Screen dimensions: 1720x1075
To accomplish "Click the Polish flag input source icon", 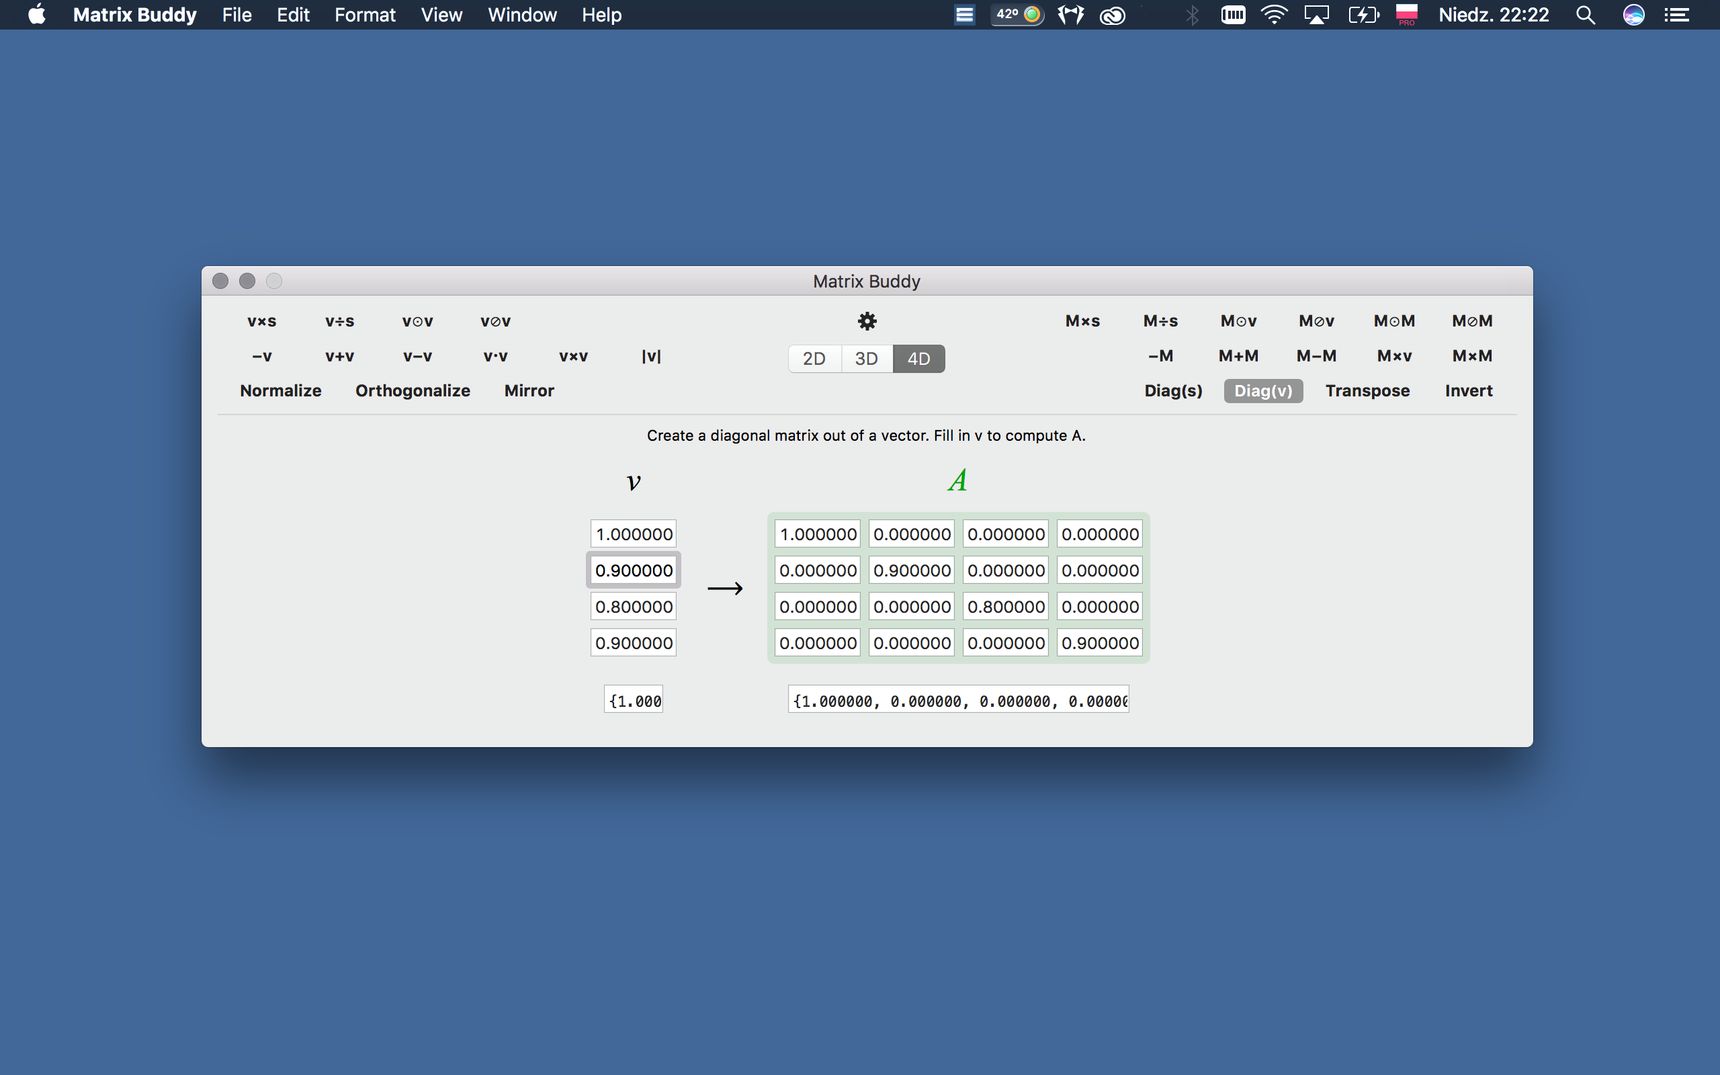I will pyautogui.click(x=1407, y=14).
